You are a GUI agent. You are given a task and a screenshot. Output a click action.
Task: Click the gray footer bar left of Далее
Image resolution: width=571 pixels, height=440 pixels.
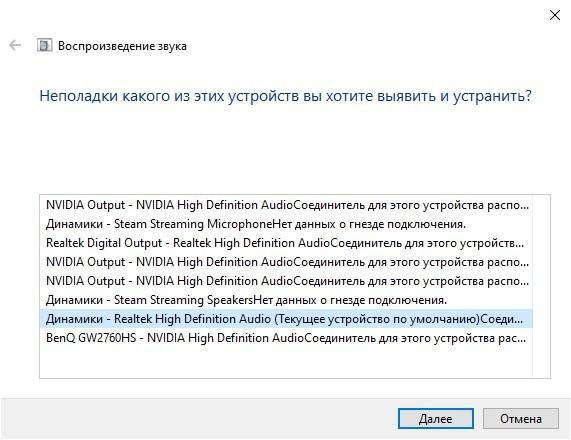198,418
